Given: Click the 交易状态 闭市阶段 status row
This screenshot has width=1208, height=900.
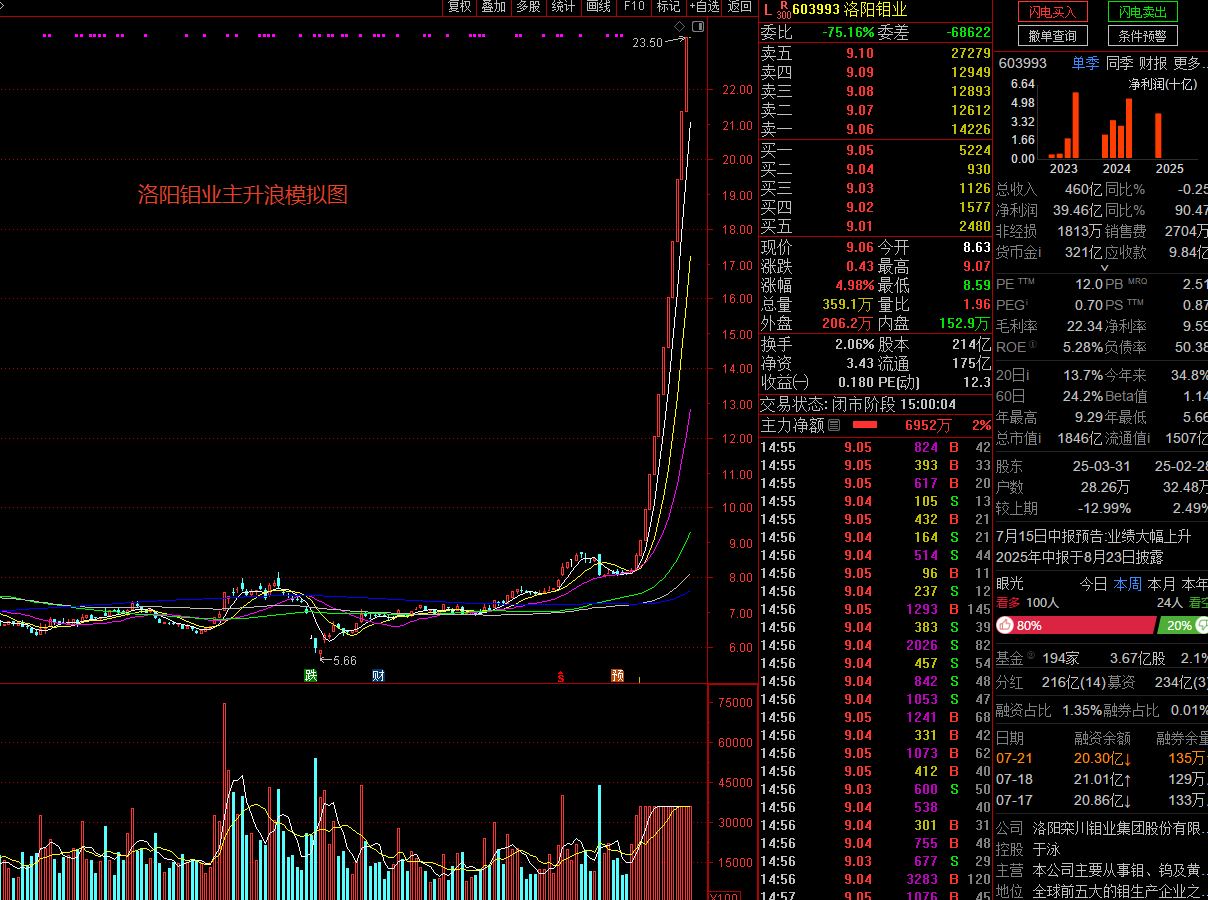Looking at the screenshot, I should [875, 405].
